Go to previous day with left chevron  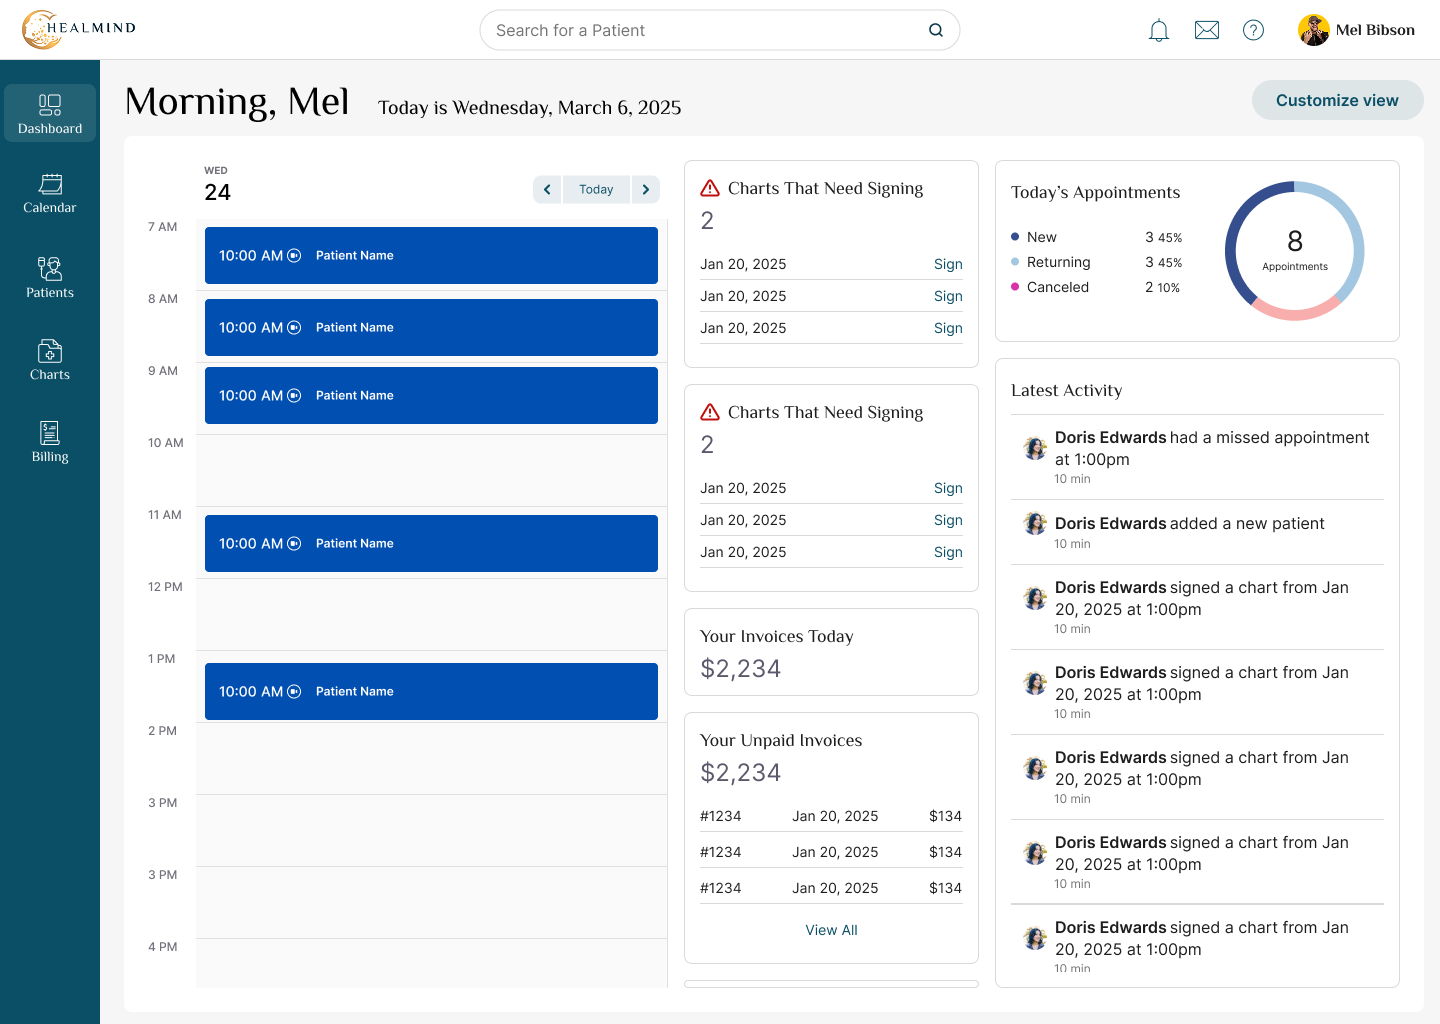547,189
